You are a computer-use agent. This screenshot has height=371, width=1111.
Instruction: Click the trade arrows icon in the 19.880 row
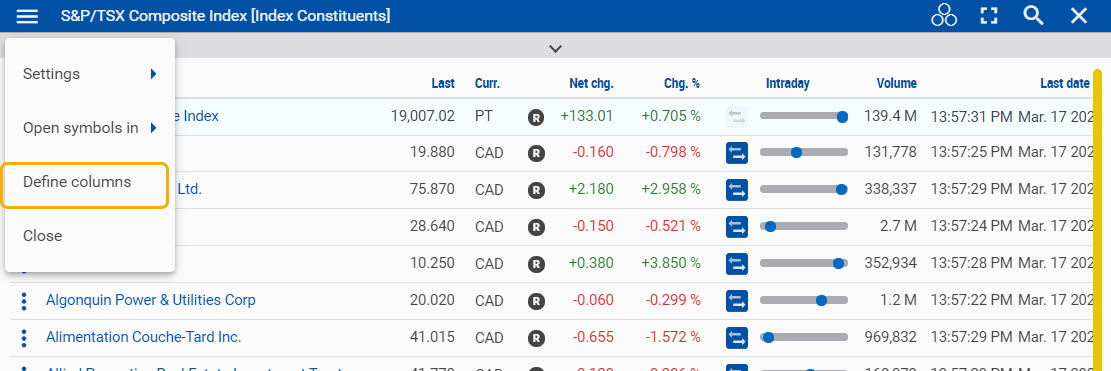pyautogui.click(x=737, y=152)
